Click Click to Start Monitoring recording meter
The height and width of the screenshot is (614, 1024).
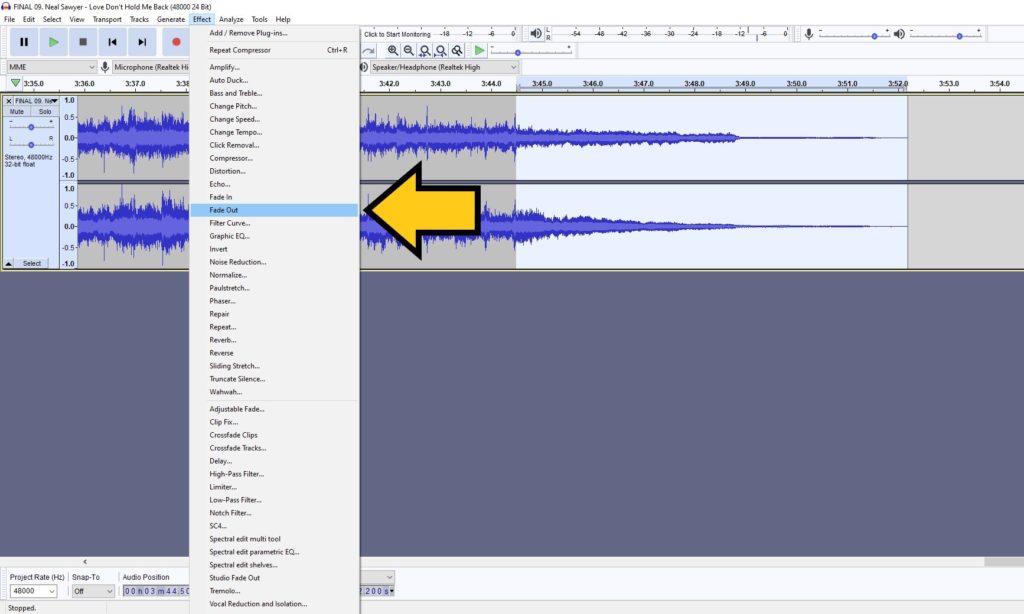[398, 34]
